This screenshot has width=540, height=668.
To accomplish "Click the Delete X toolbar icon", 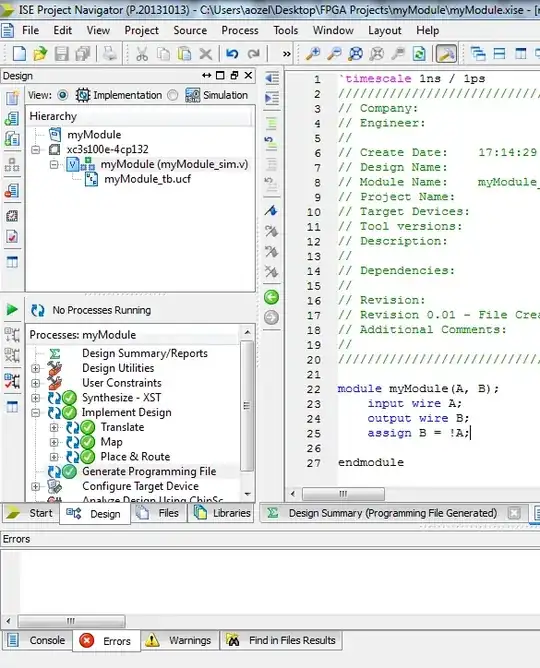I will [206, 54].
